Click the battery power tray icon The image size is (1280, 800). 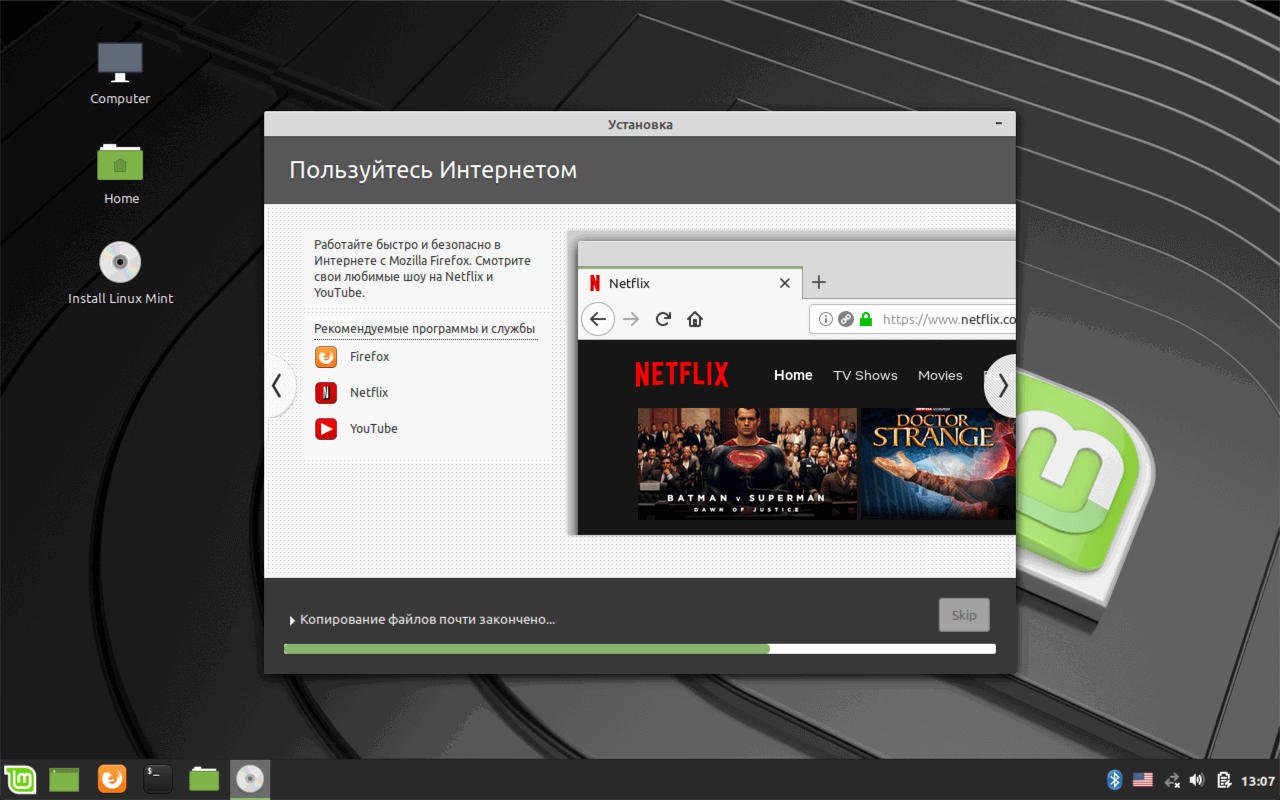pos(1223,780)
